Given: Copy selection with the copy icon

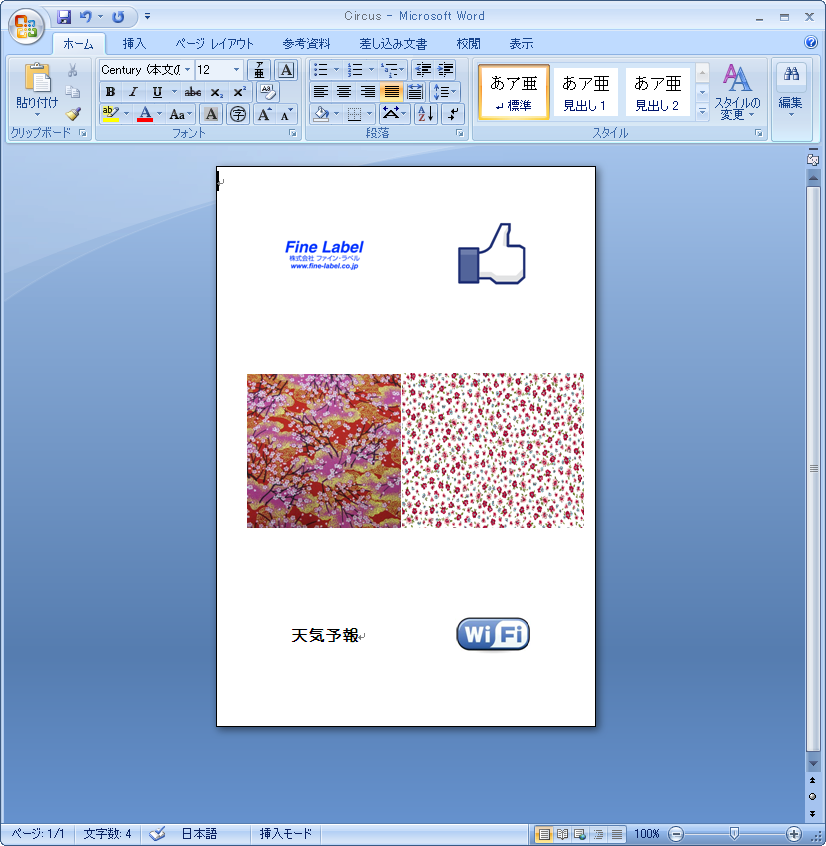Looking at the screenshot, I should point(73,92).
